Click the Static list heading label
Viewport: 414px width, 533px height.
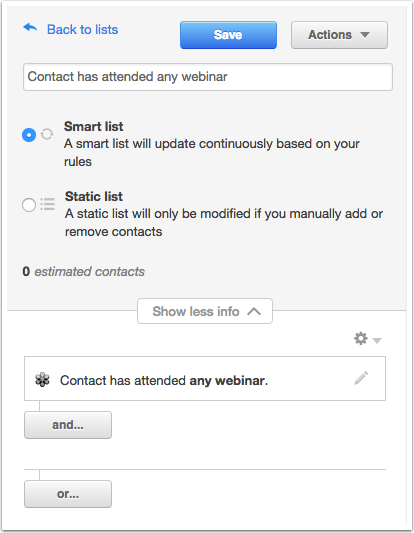tap(94, 196)
